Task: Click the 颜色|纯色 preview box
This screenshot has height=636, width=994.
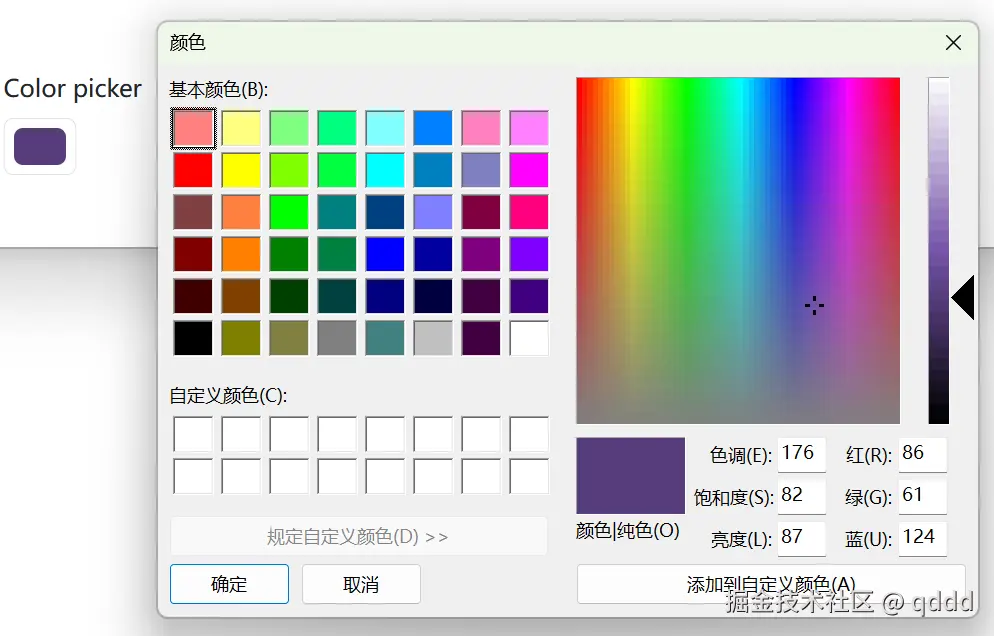Action: tap(630, 475)
